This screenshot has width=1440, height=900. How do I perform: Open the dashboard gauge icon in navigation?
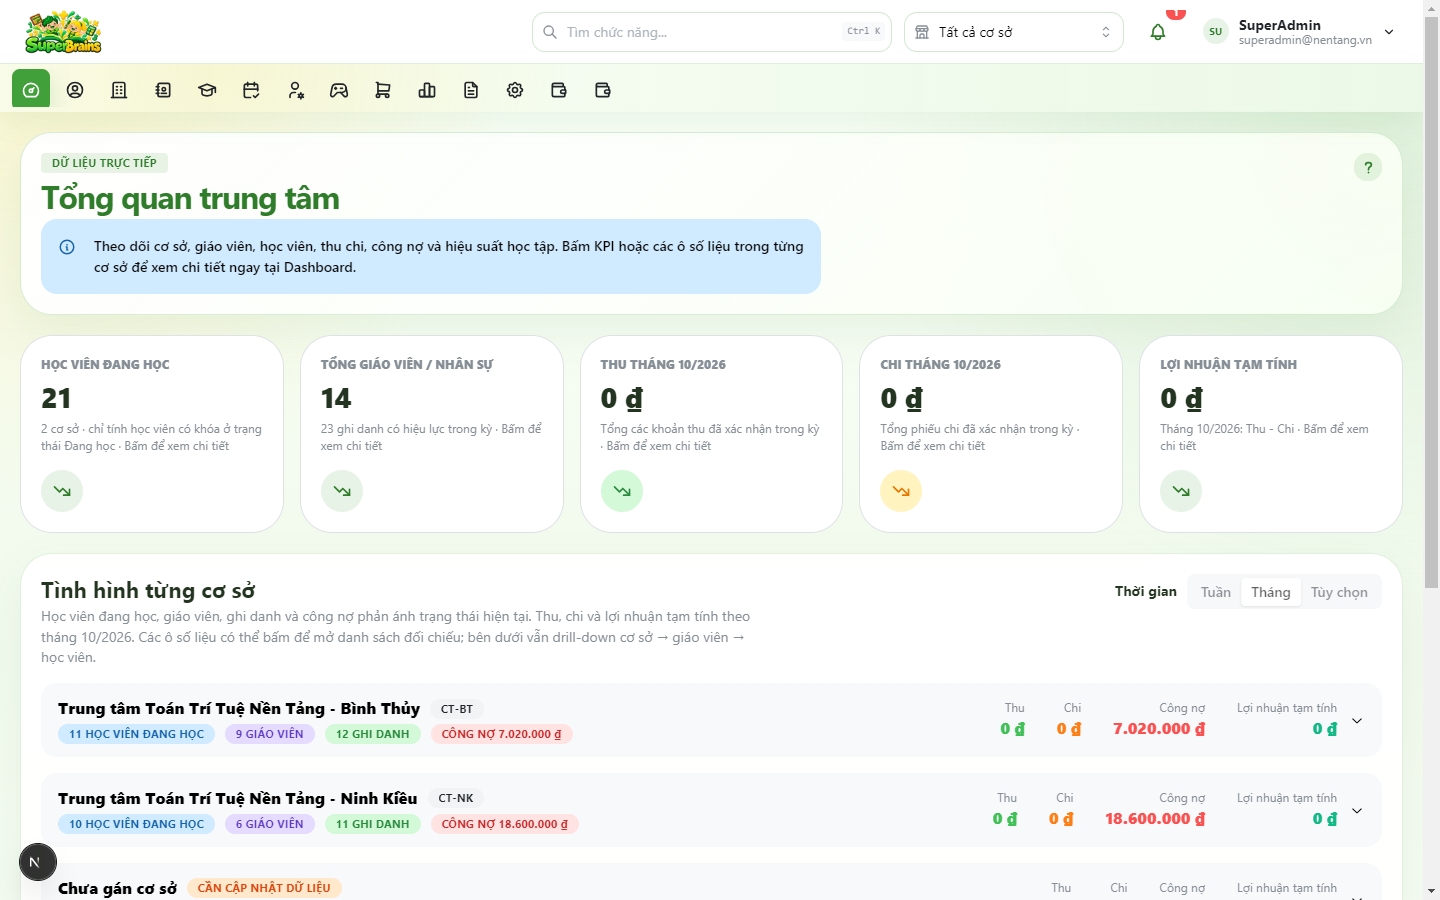[x=31, y=89]
